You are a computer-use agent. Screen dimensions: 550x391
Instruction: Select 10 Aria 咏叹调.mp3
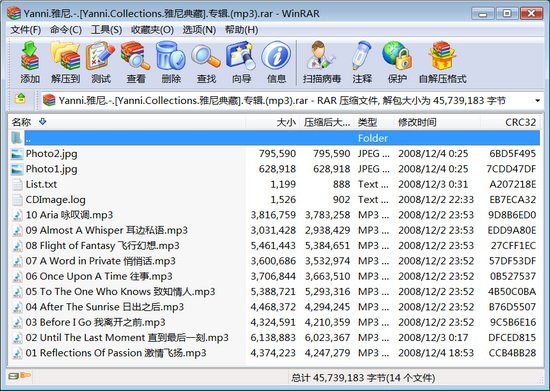274,215
